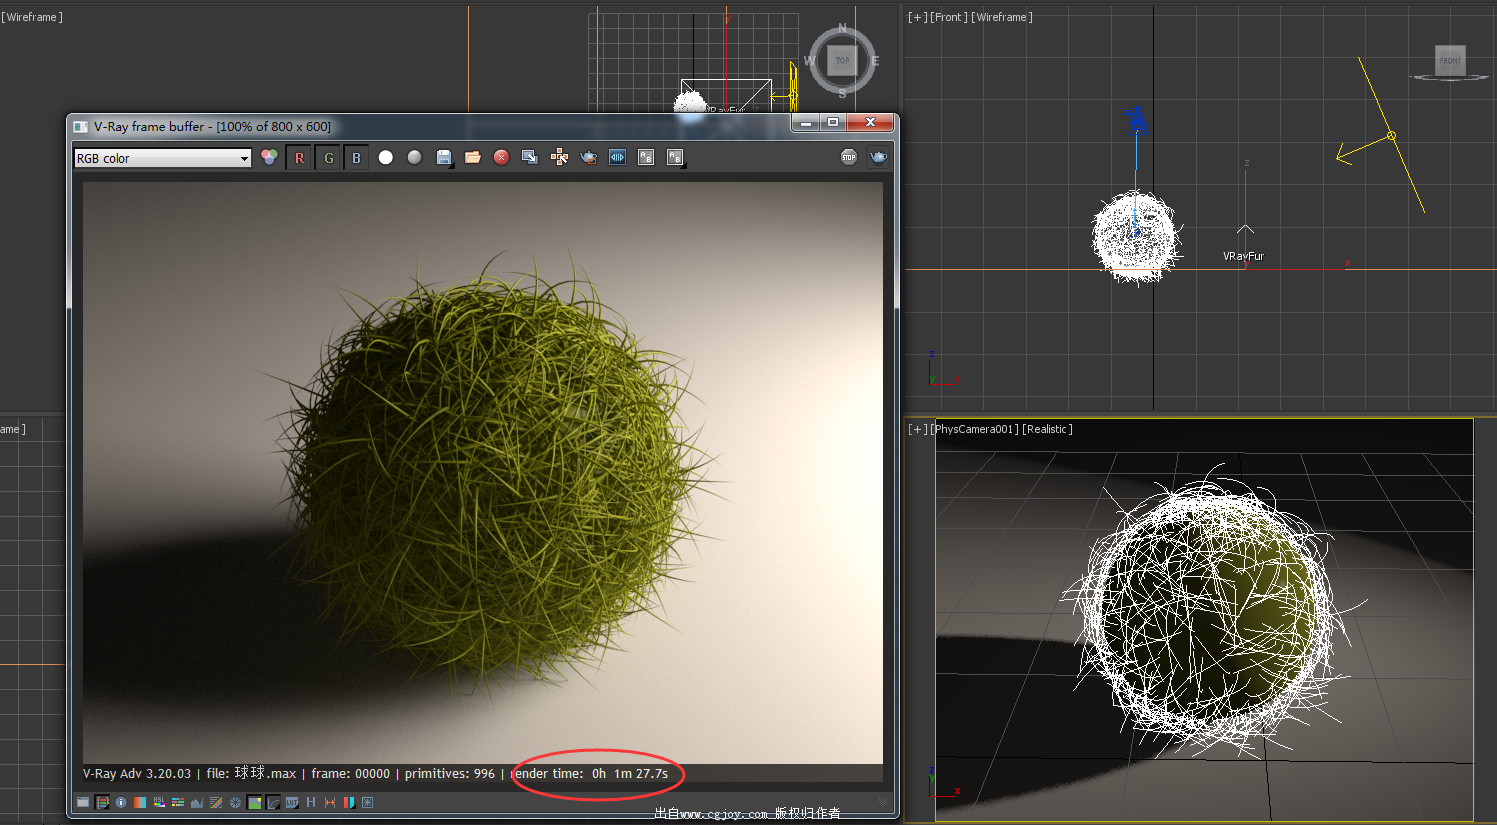Open the RGB color channel dropdown
The height and width of the screenshot is (825, 1497).
pyautogui.click(x=162, y=158)
